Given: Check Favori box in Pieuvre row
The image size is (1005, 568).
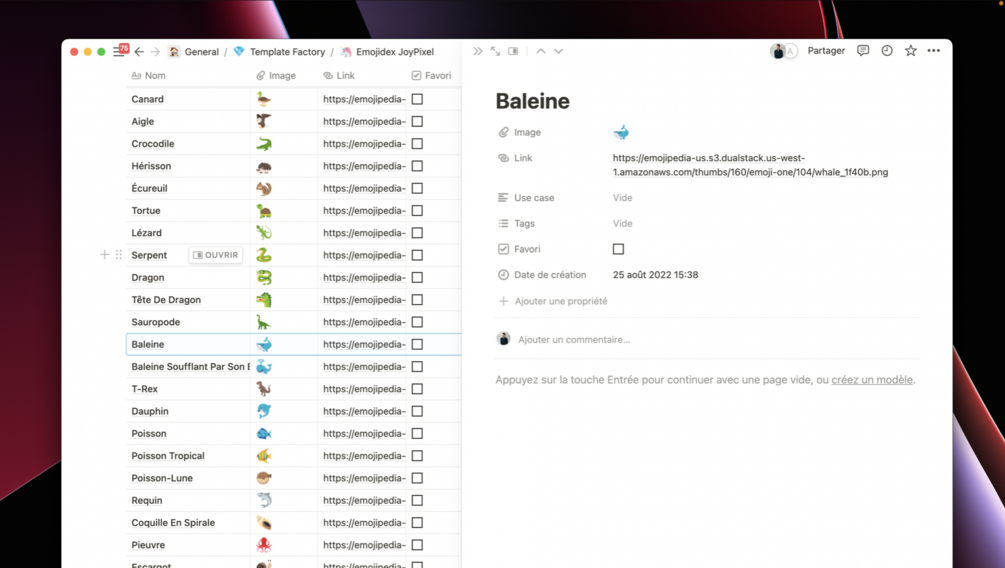Looking at the screenshot, I should click(x=417, y=545).
